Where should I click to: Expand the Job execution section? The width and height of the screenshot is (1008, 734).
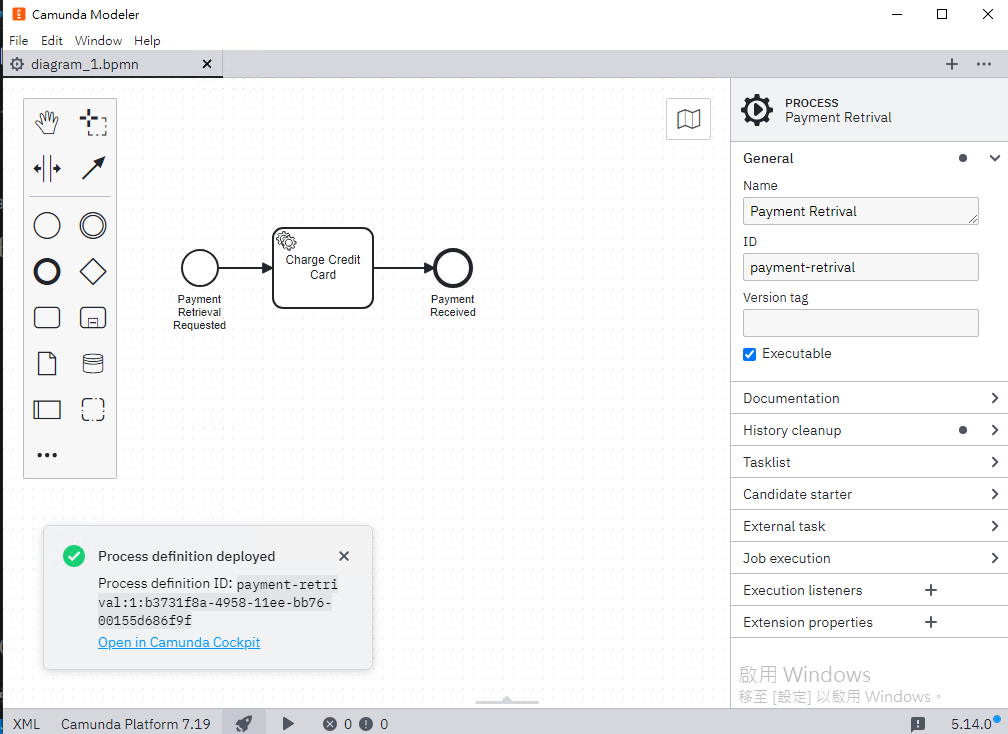[869, 559]
